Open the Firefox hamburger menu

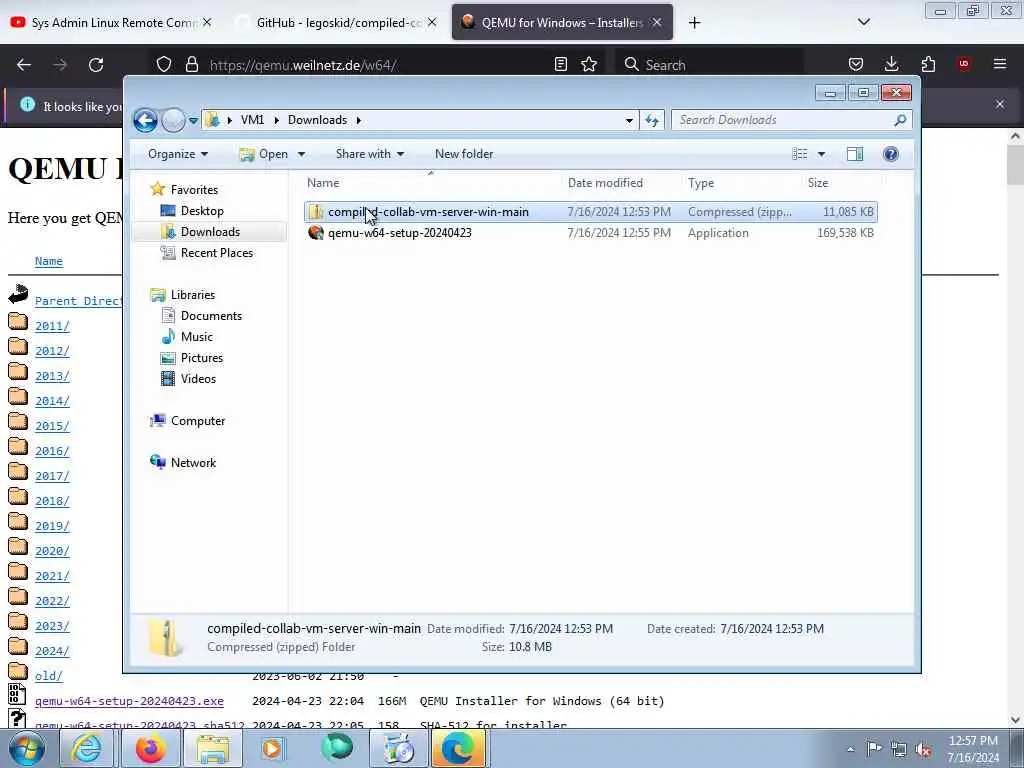pyautogui.click(x=999, y=64)
